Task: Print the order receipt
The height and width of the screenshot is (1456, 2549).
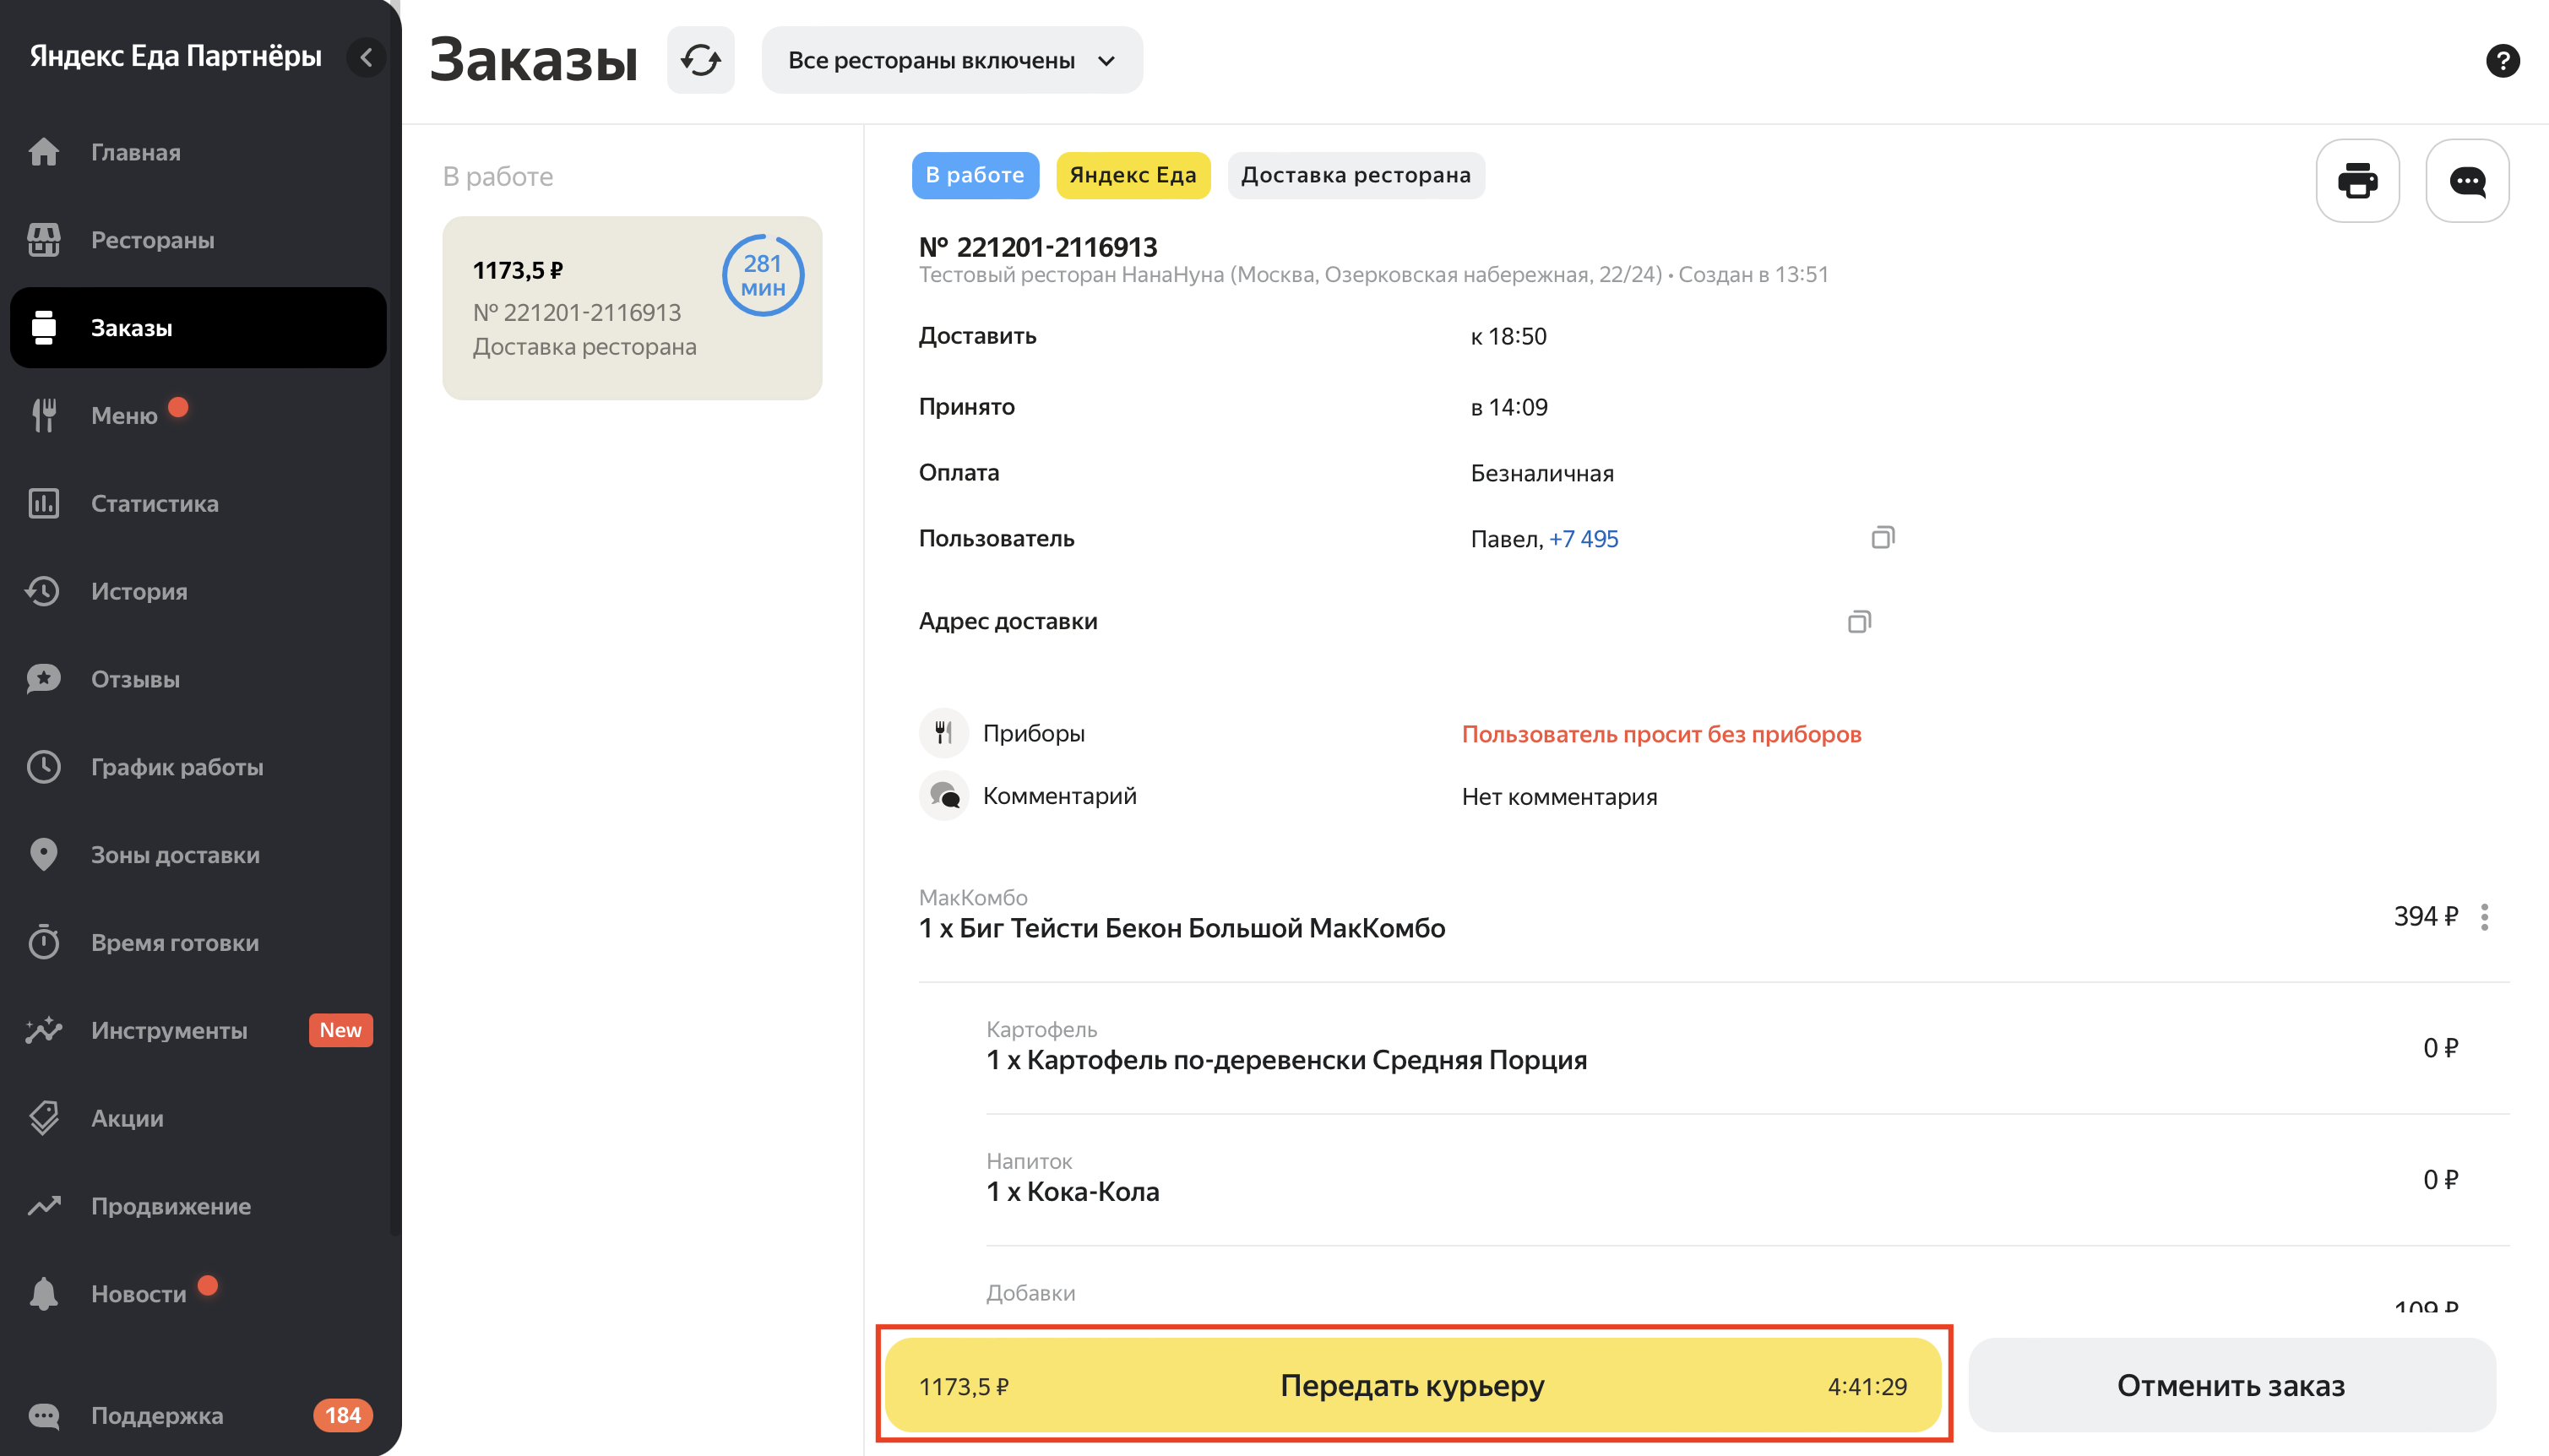Action: click(x=2357, y=181)
